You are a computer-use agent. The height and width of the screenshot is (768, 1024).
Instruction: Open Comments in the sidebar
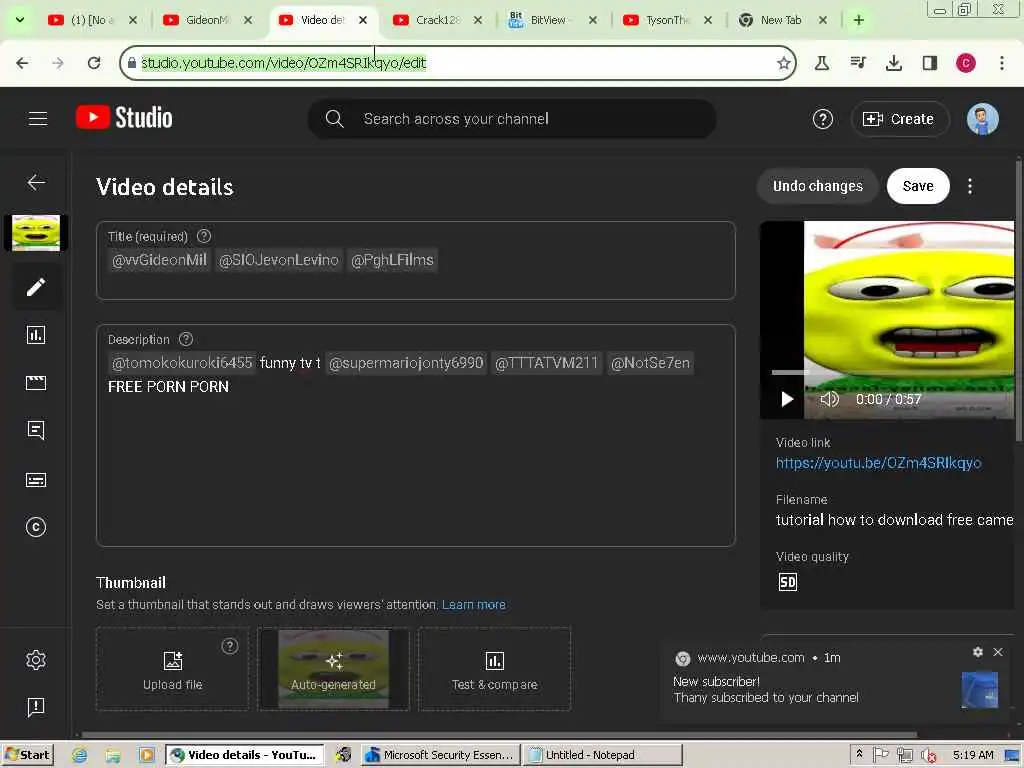point(36,430)
